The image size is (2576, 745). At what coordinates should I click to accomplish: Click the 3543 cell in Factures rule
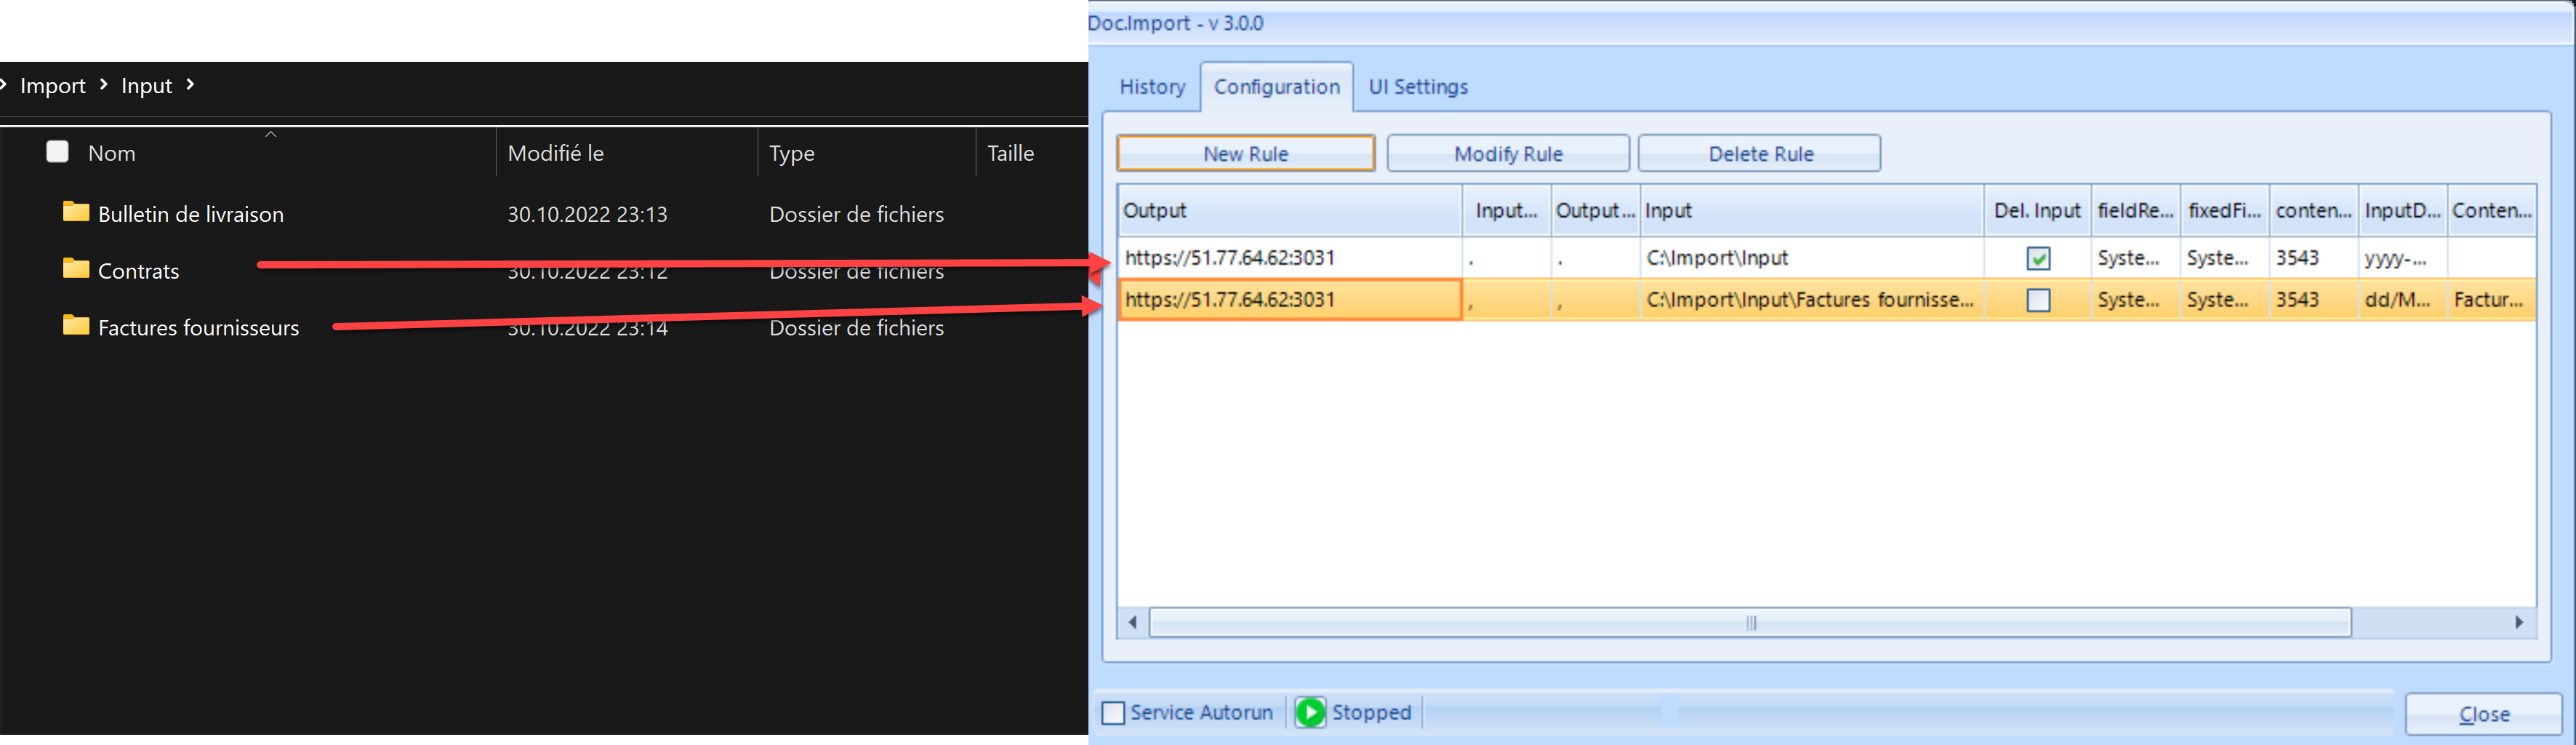click(2313, 299)
